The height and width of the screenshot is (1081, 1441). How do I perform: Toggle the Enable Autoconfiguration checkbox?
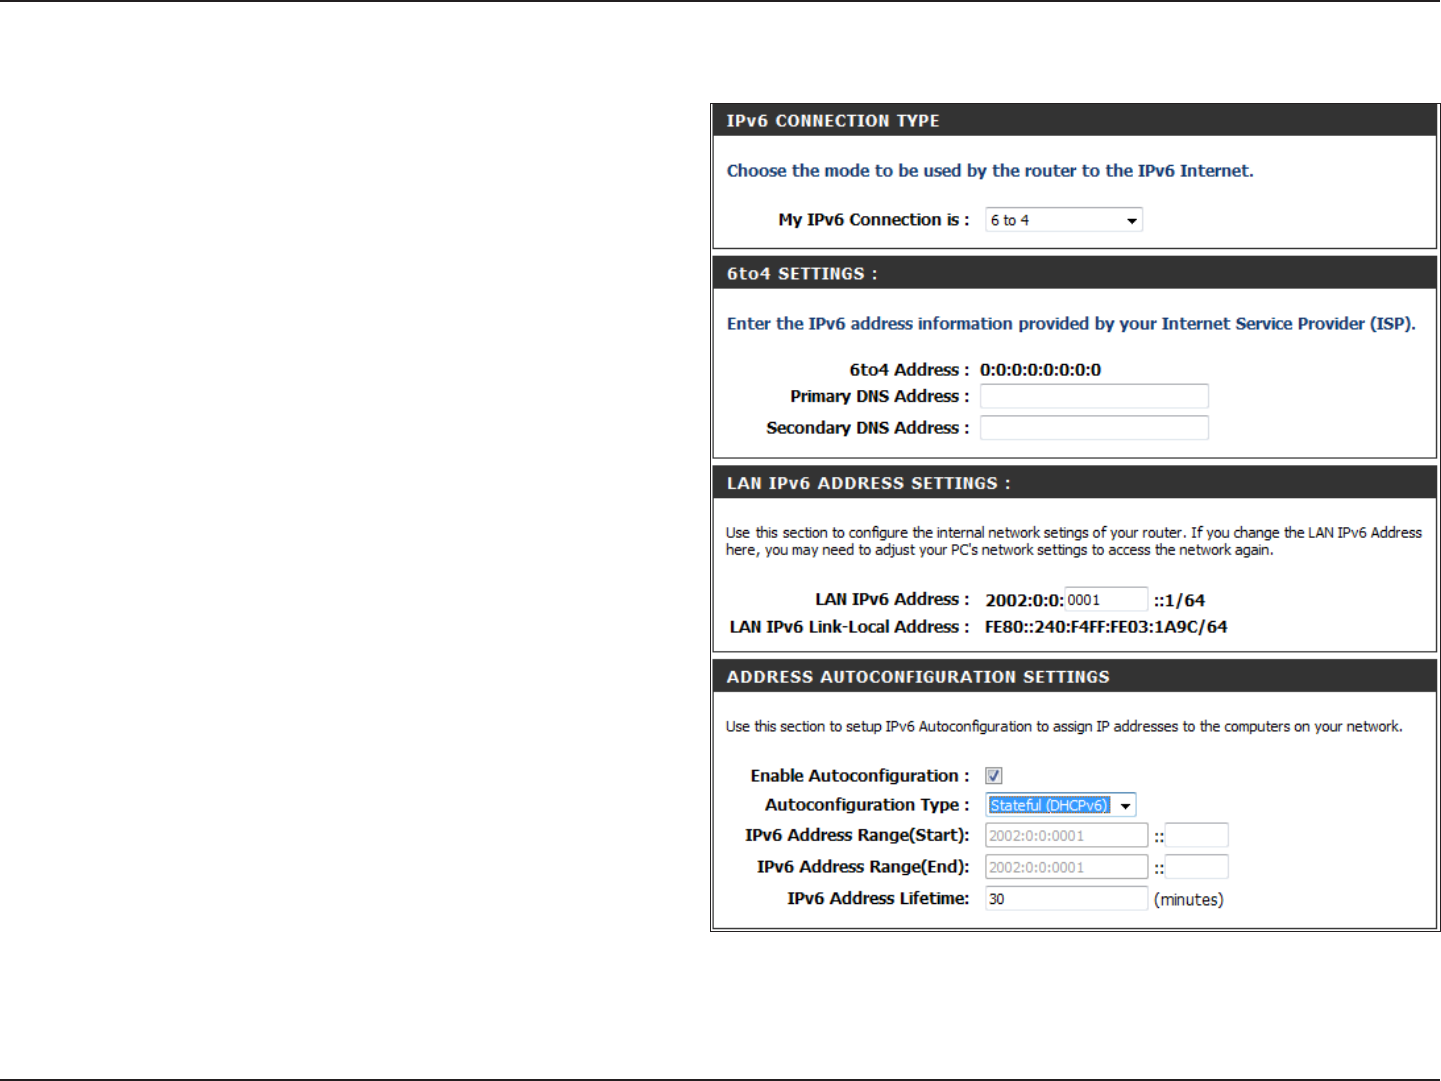click(x=994, y=776)
